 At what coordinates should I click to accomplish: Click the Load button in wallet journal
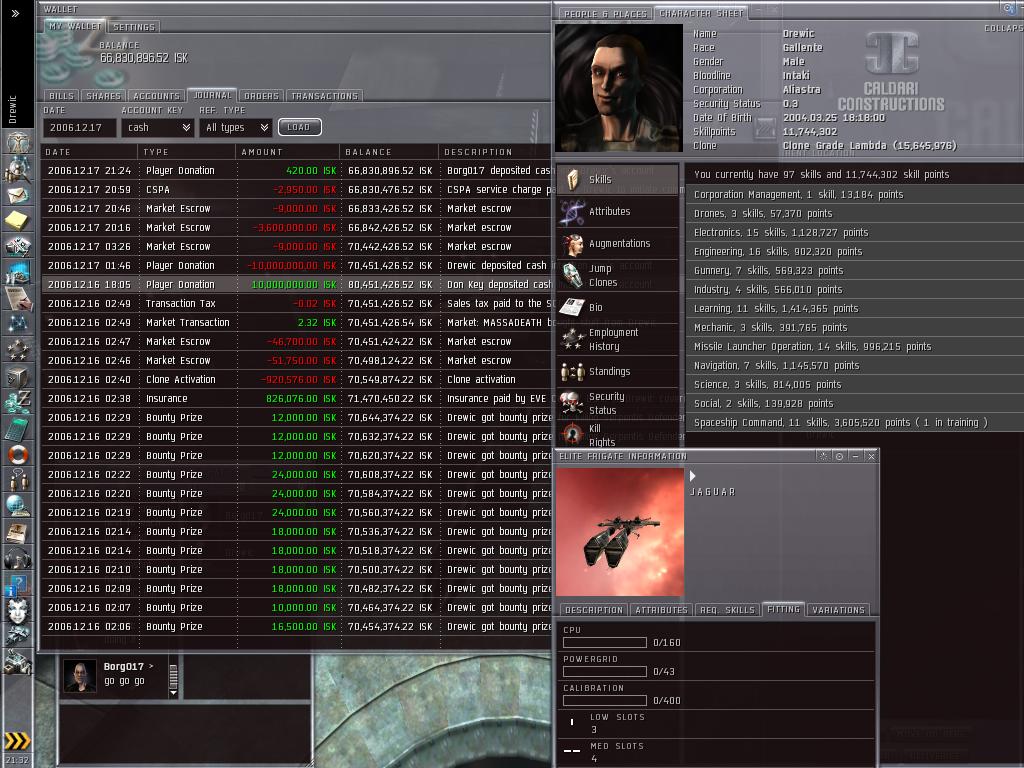(x=299, y=127)
